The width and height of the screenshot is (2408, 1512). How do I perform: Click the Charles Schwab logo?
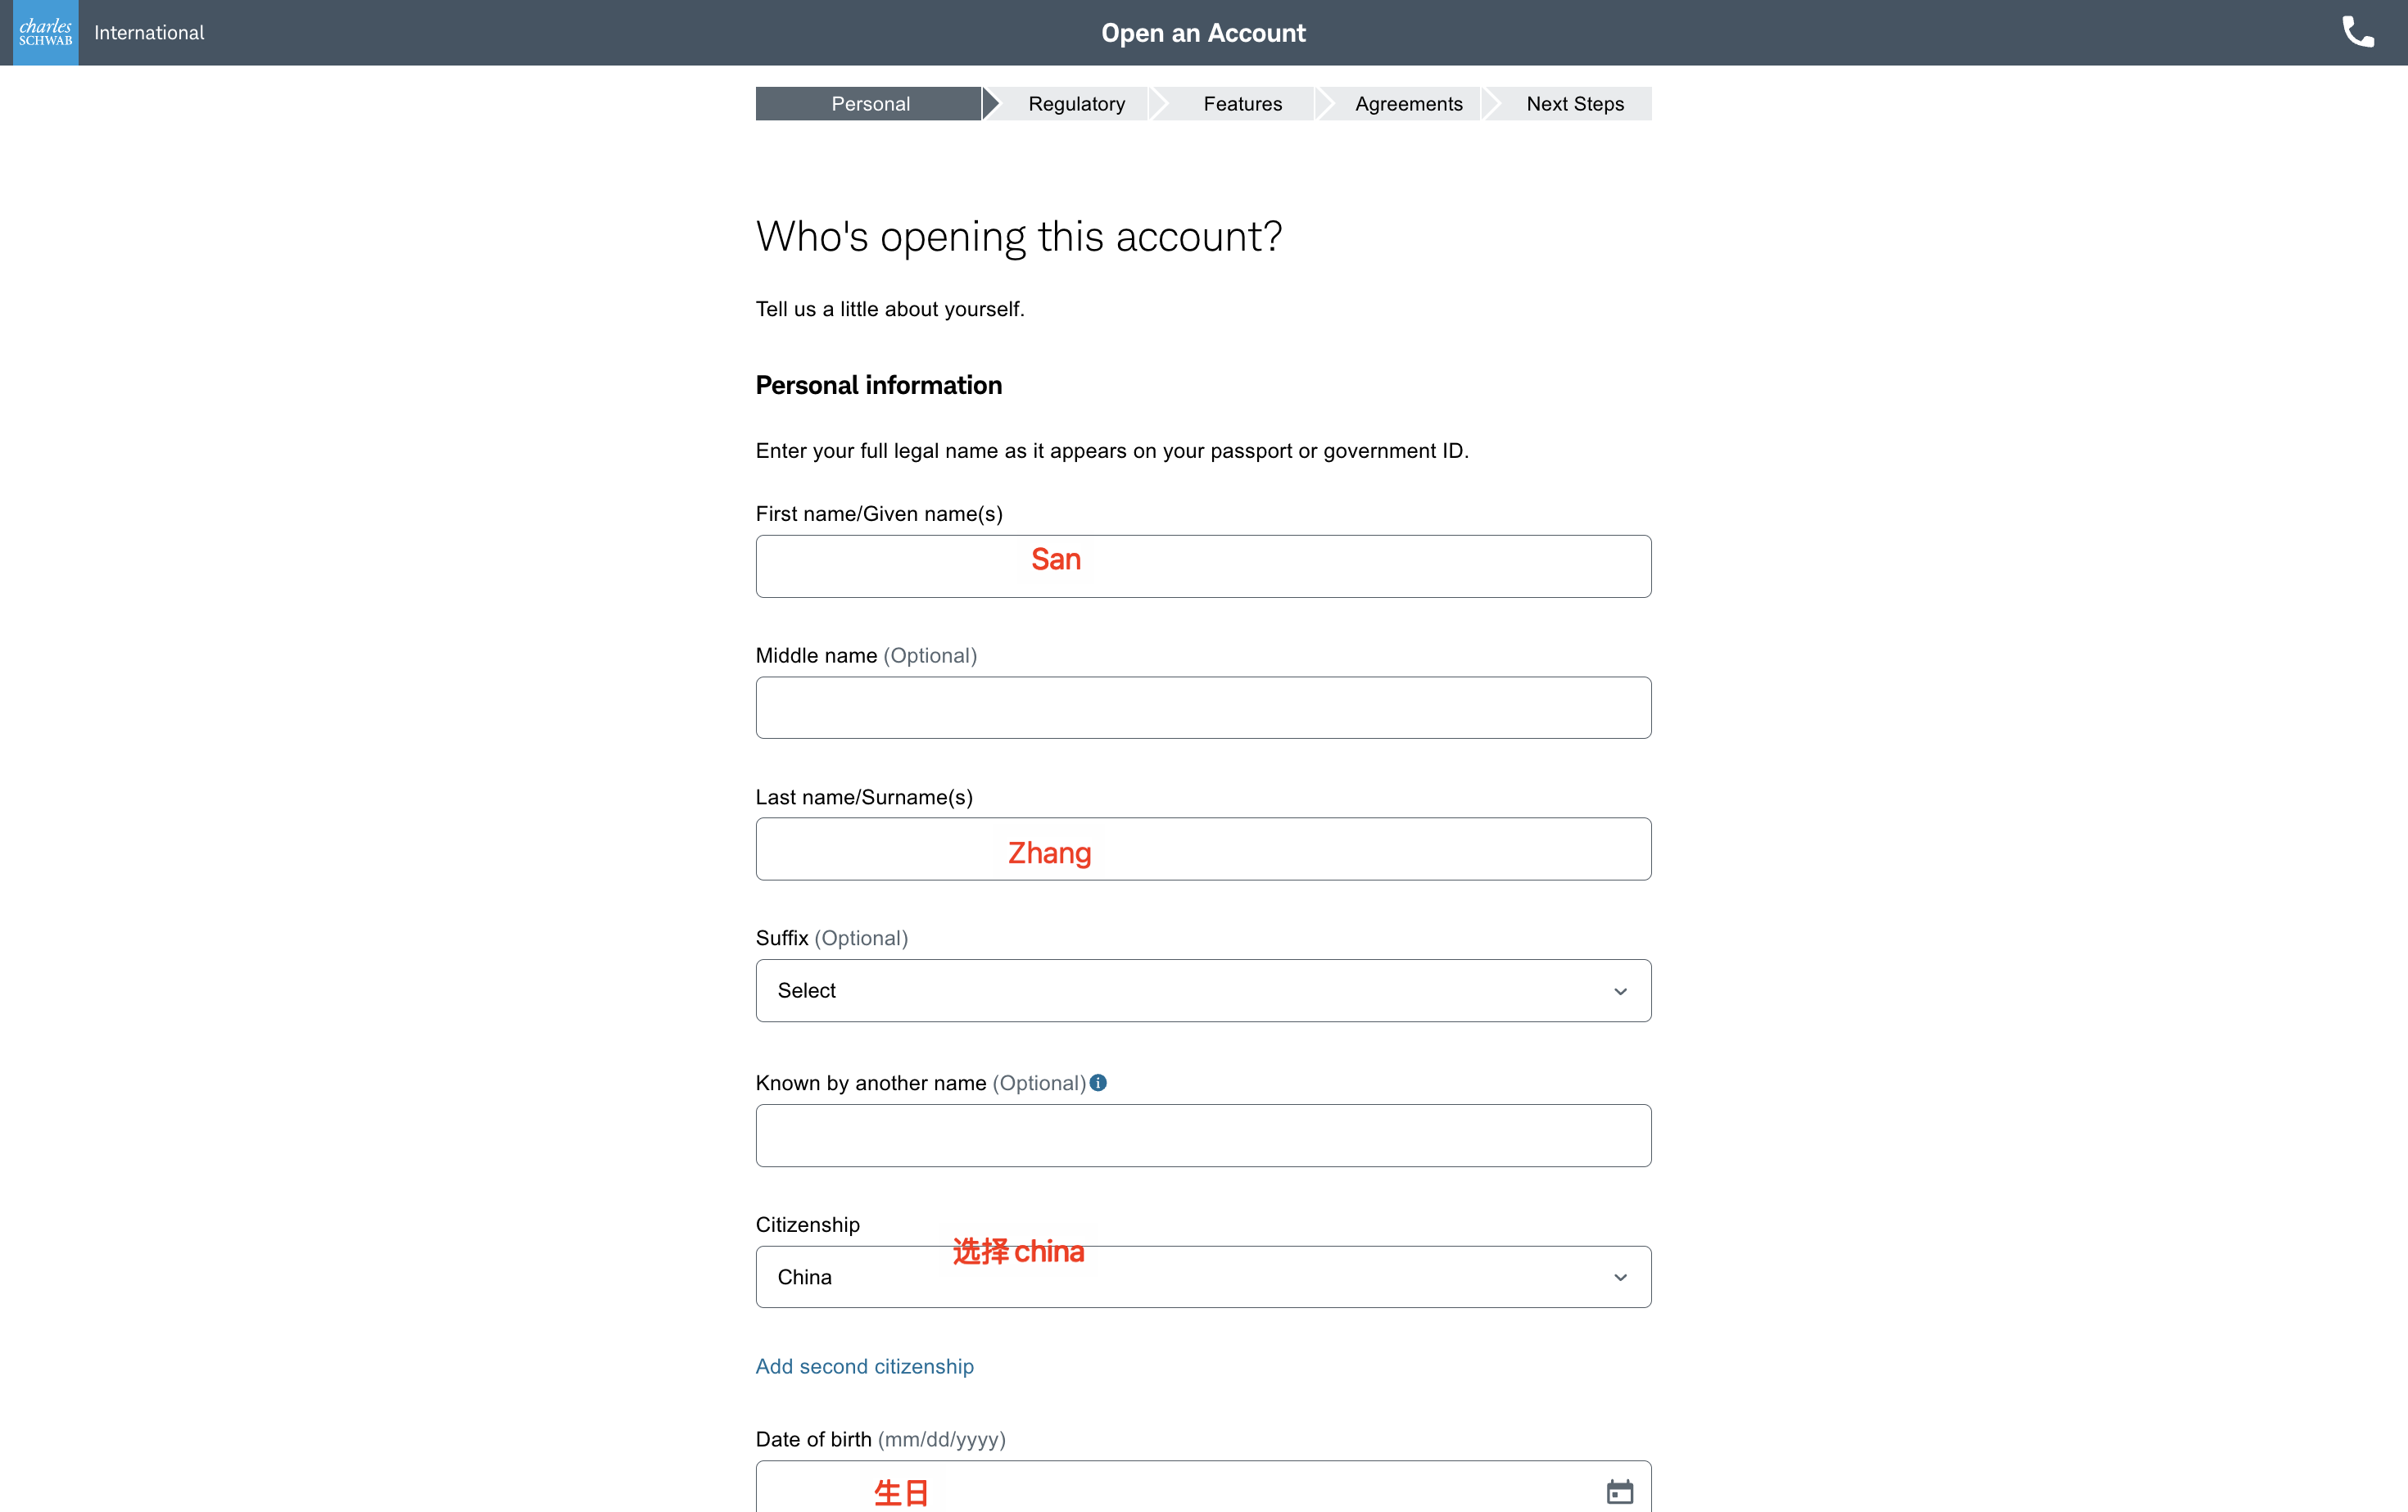coord(46,33)
